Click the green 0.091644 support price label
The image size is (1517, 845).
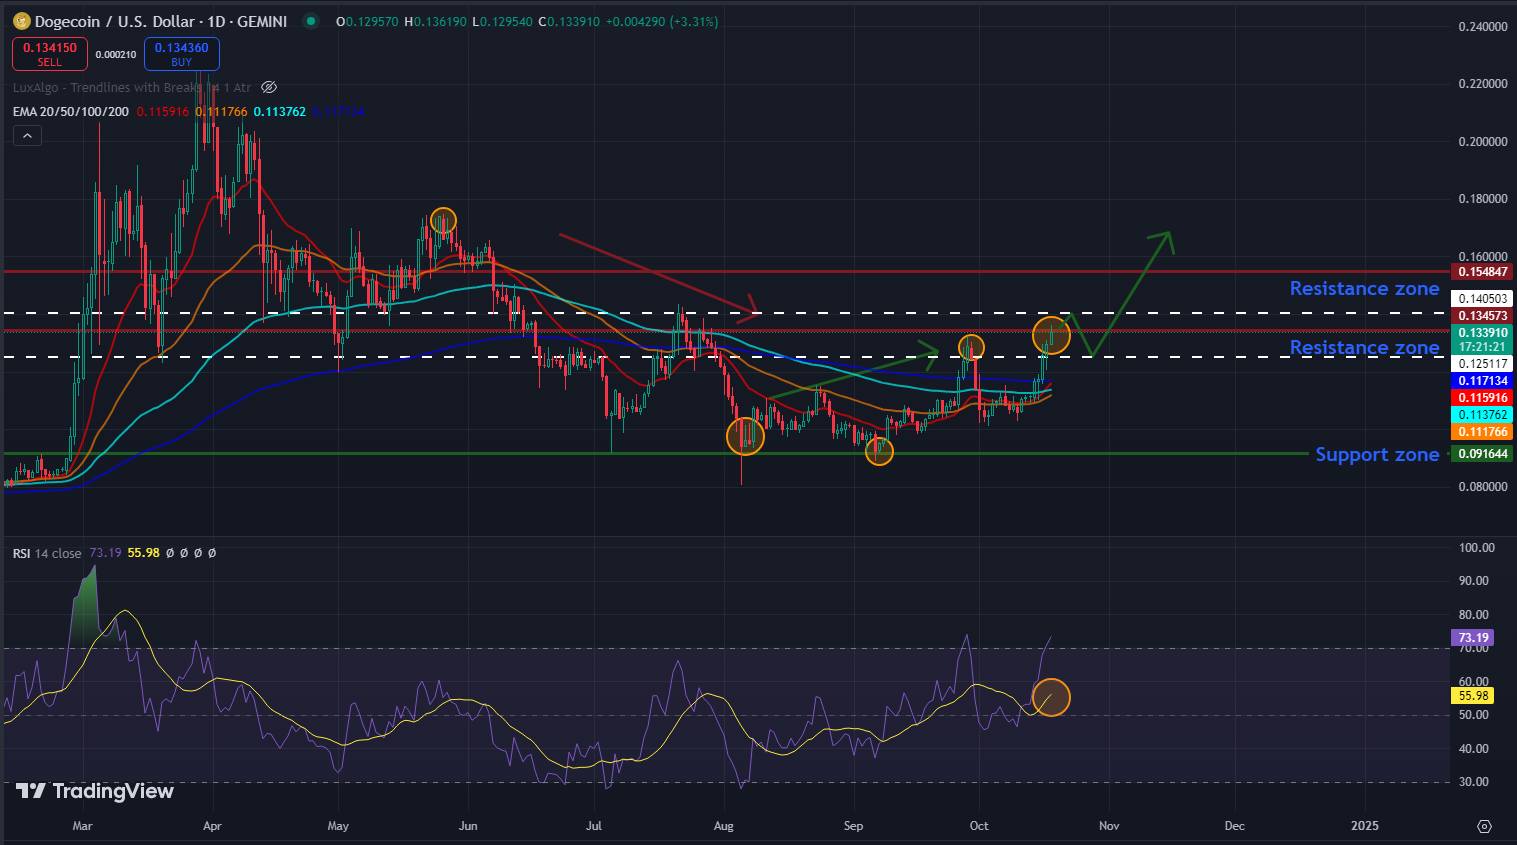tap(1482, 454)
